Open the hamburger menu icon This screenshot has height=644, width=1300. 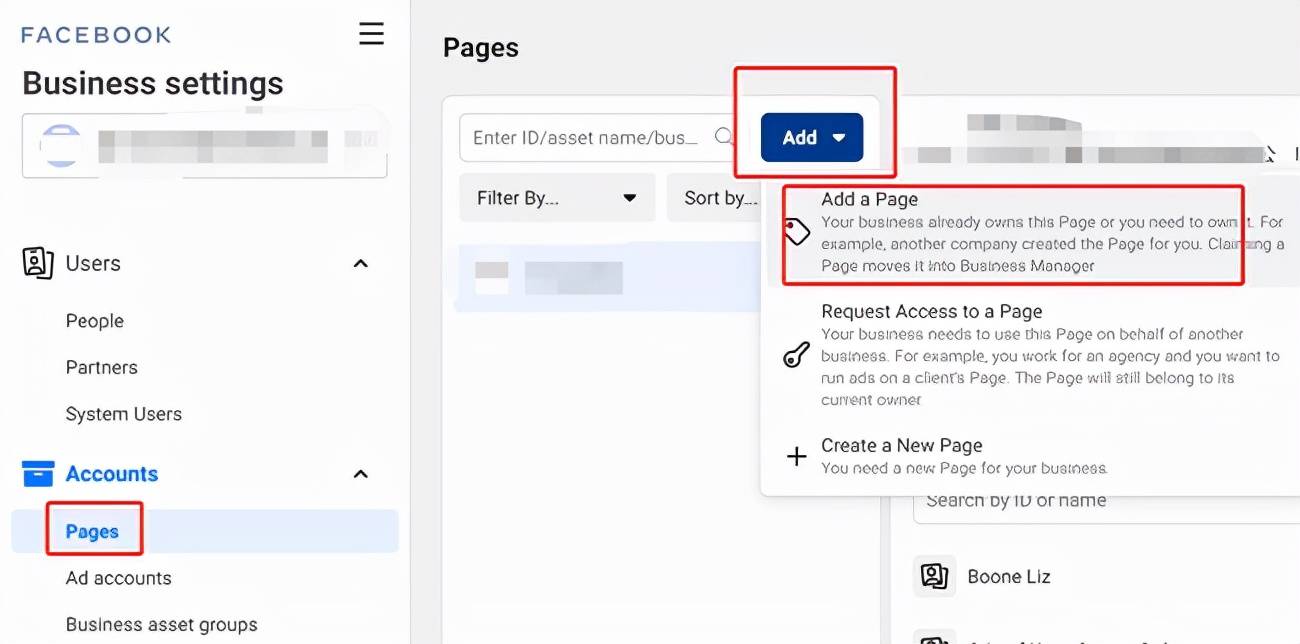(371, 34)
